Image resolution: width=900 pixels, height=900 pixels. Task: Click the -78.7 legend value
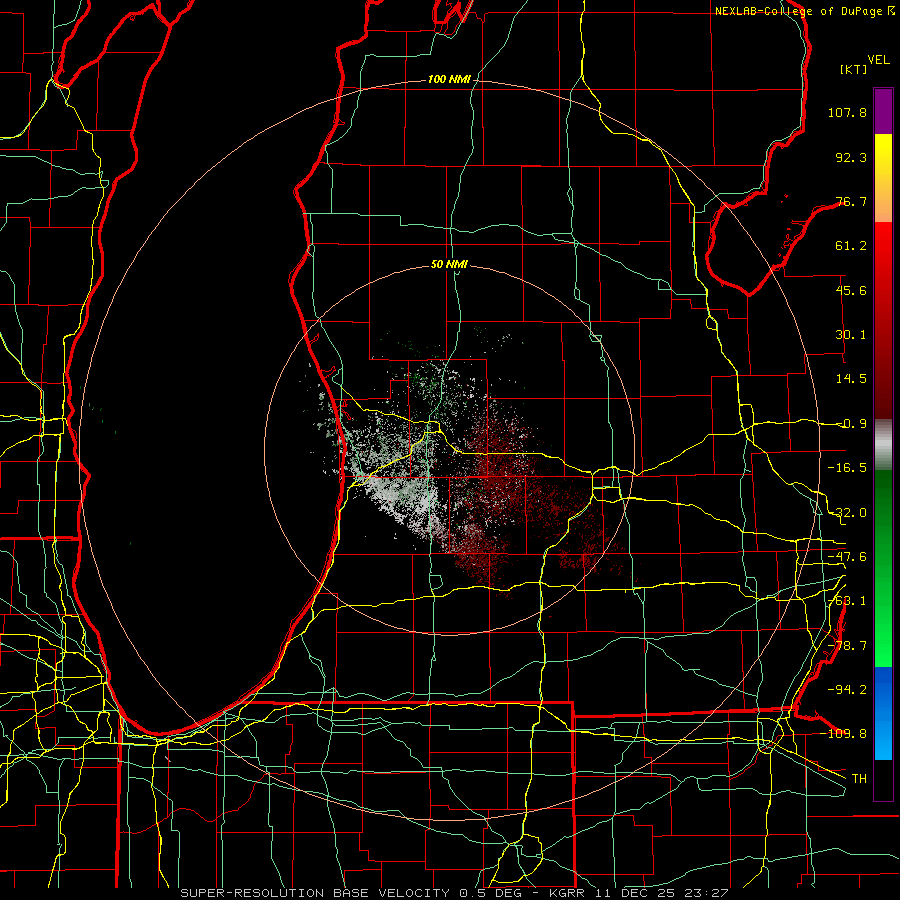(x=847, y=646)
